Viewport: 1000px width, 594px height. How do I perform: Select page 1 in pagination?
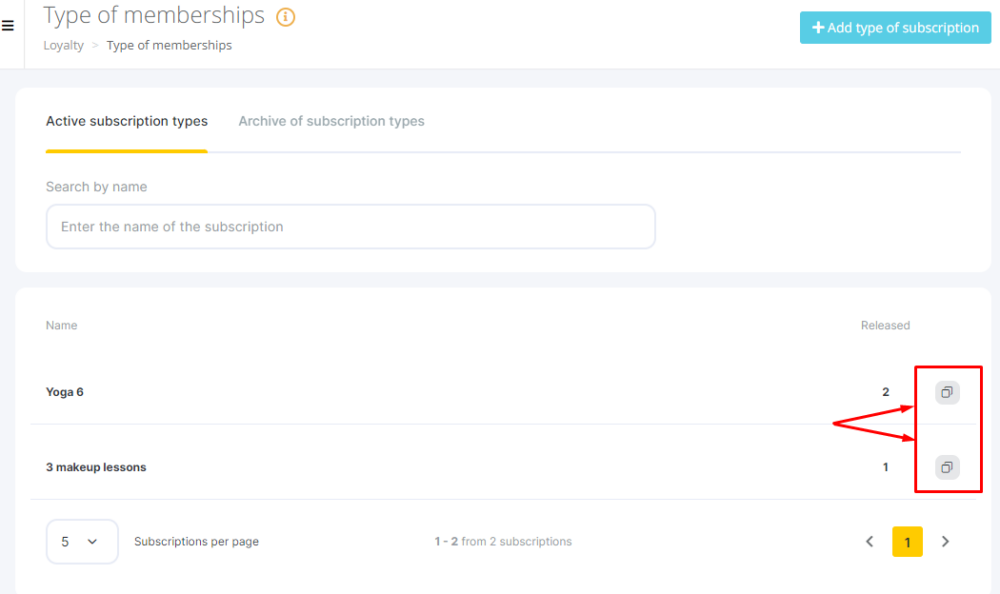pyautogui.click(x=907, y=542)
